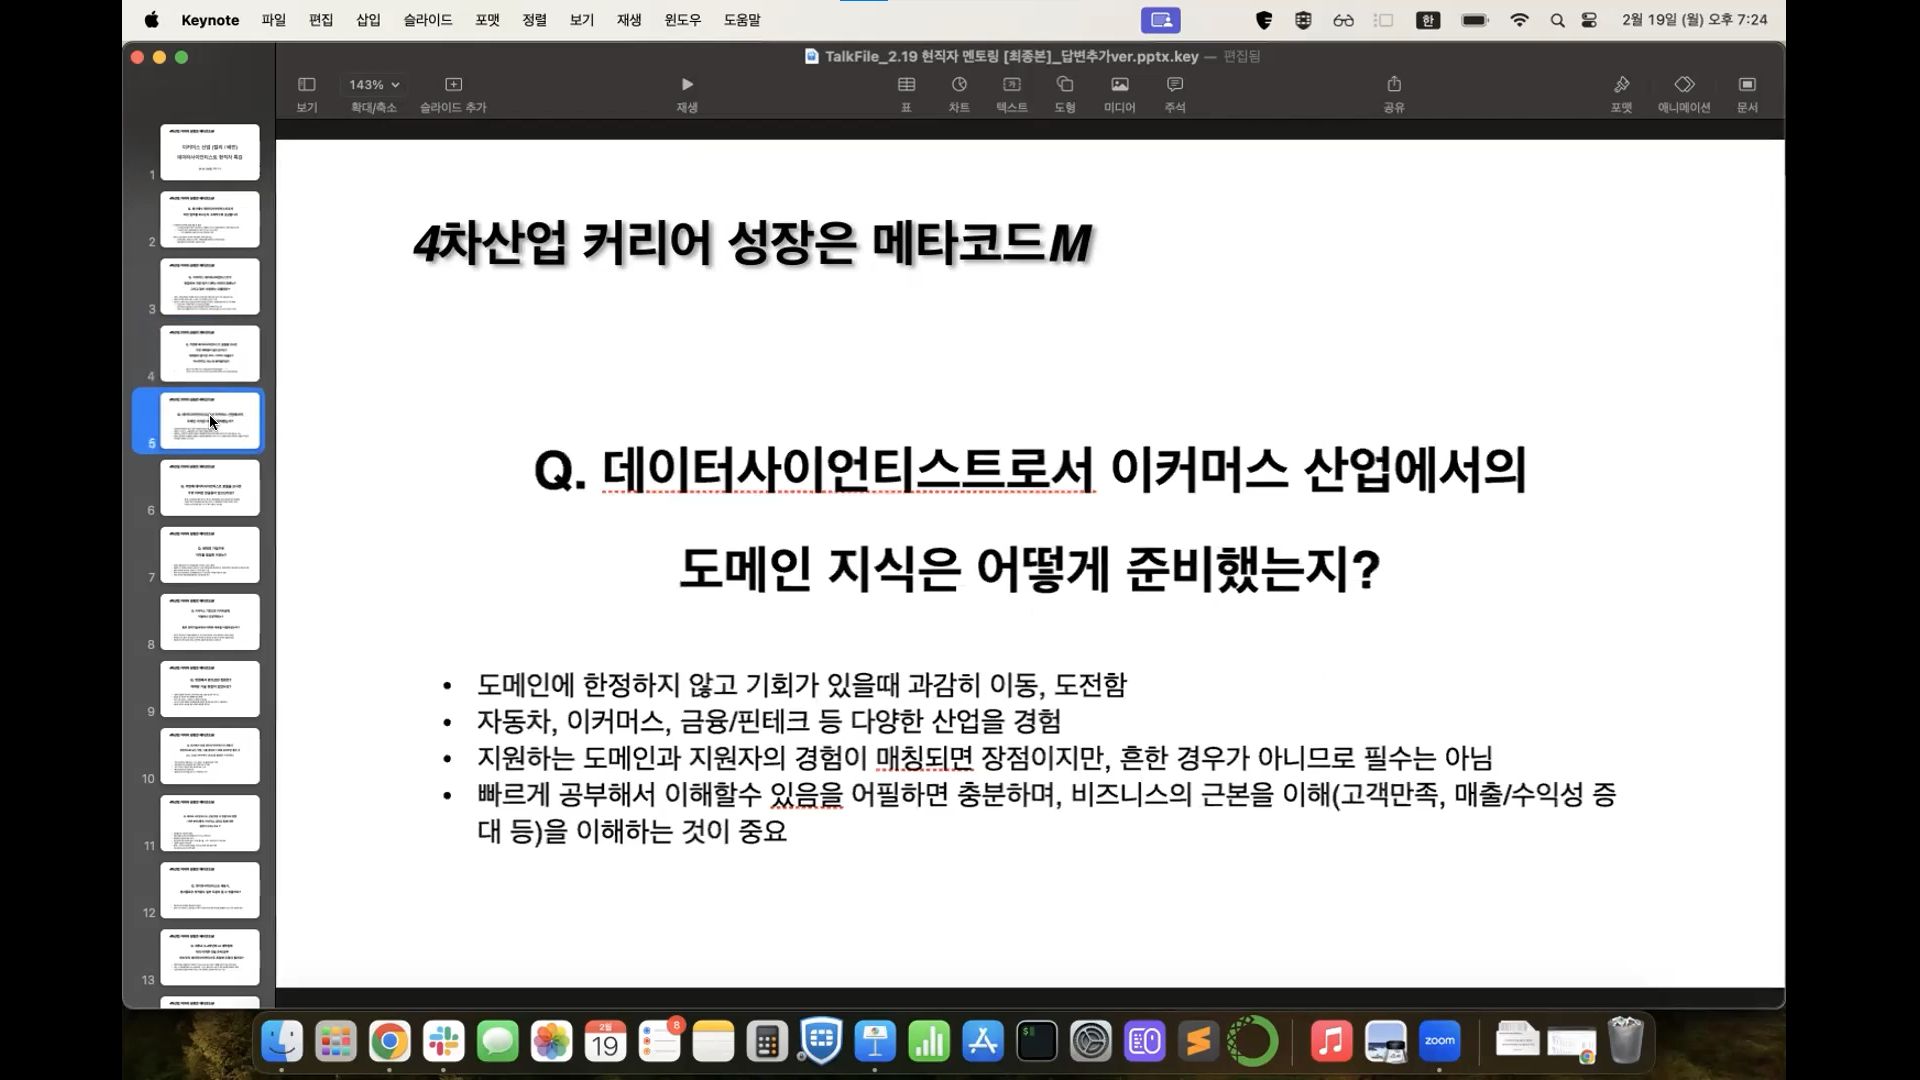Image resolution: width=1920 pixels, height=1080 pixels.
Task: Select slide 8 thumbnail in navigator
Action: pyautogui.click(x=210, y=621)
